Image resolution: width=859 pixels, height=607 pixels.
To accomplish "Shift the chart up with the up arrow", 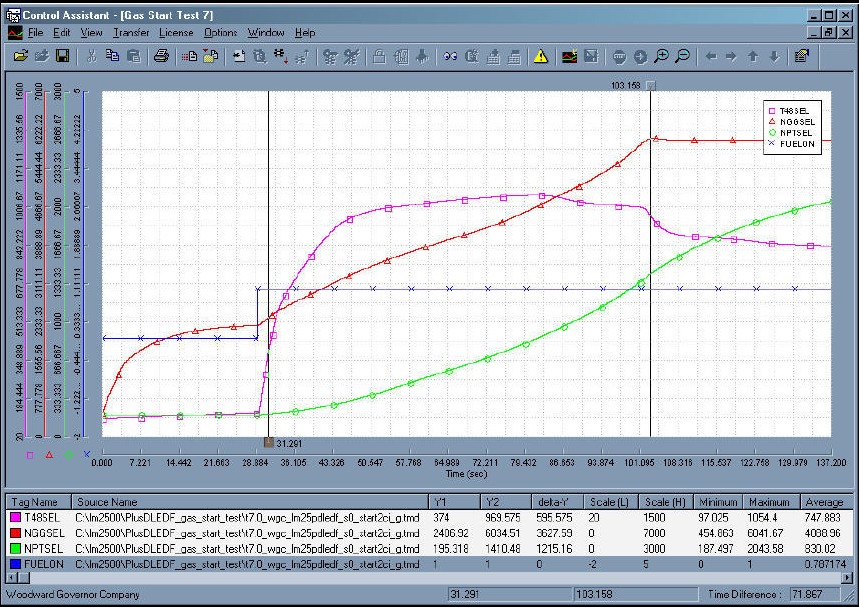I will [753, 56].
